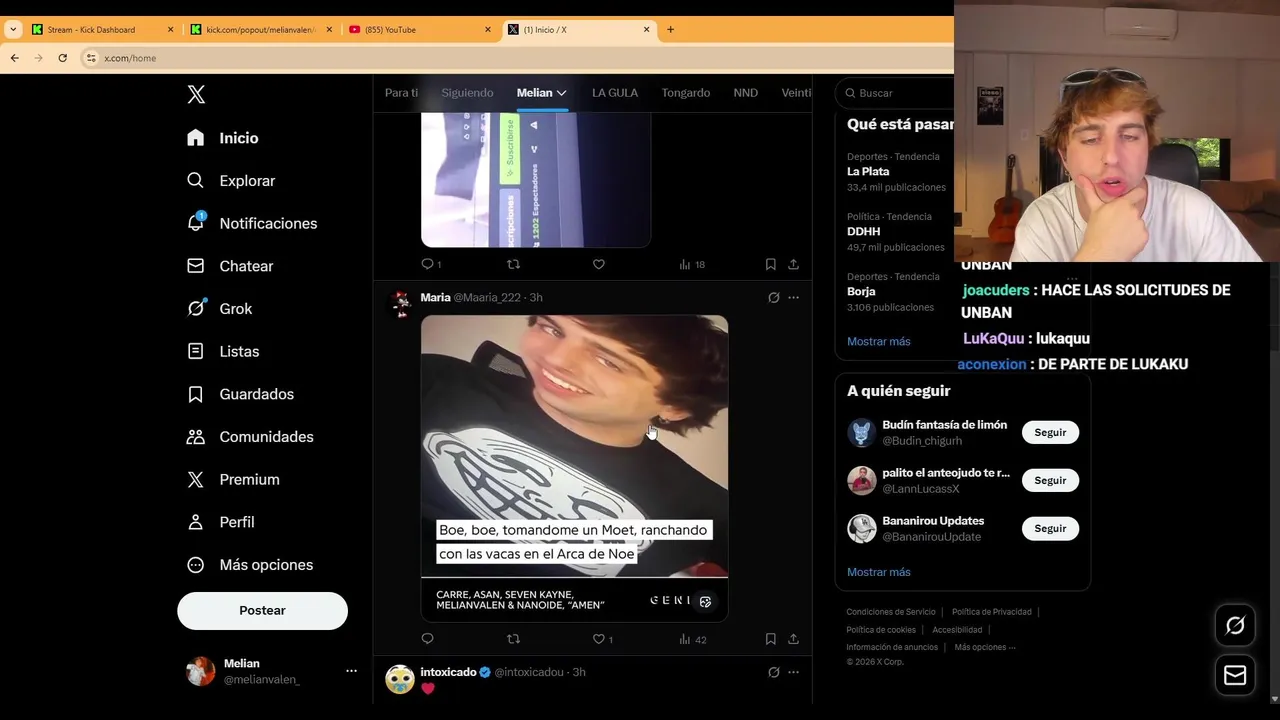This screenshot has height=720, width=1280.
Task: Bookmark Maria's post
Action: [770, 639]
